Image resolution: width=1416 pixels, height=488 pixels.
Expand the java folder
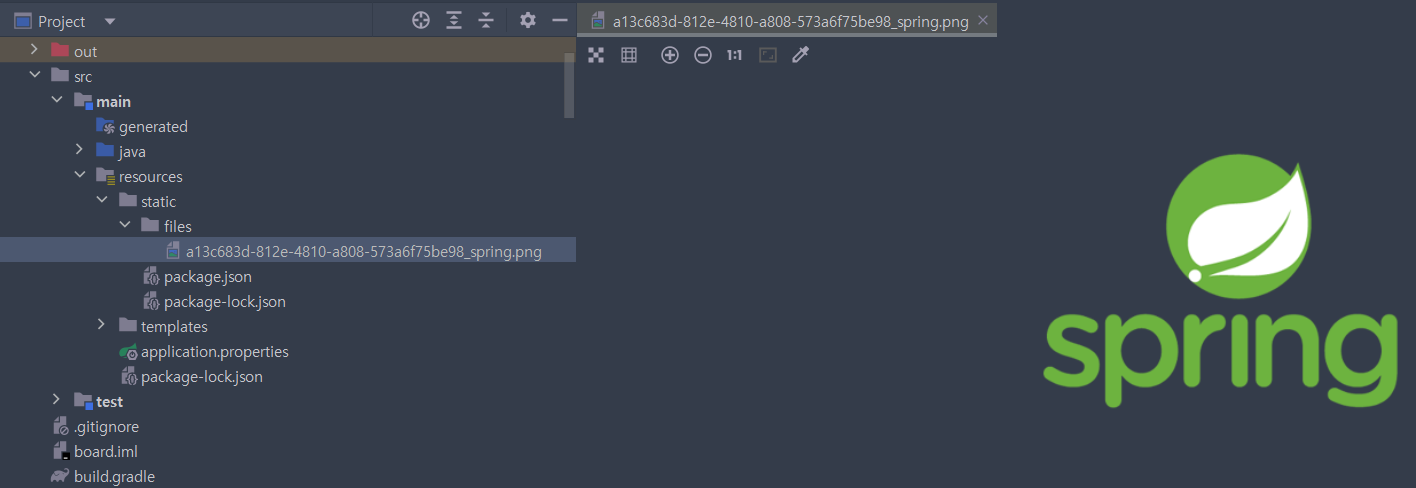(80, 151)
